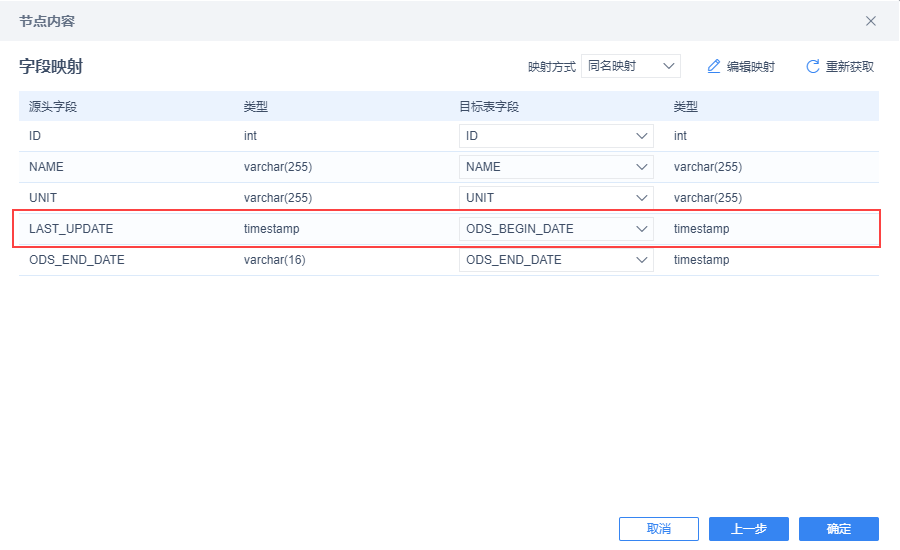
Task: Click the varchar(16) type cell
Action: [x=274, y=260]
